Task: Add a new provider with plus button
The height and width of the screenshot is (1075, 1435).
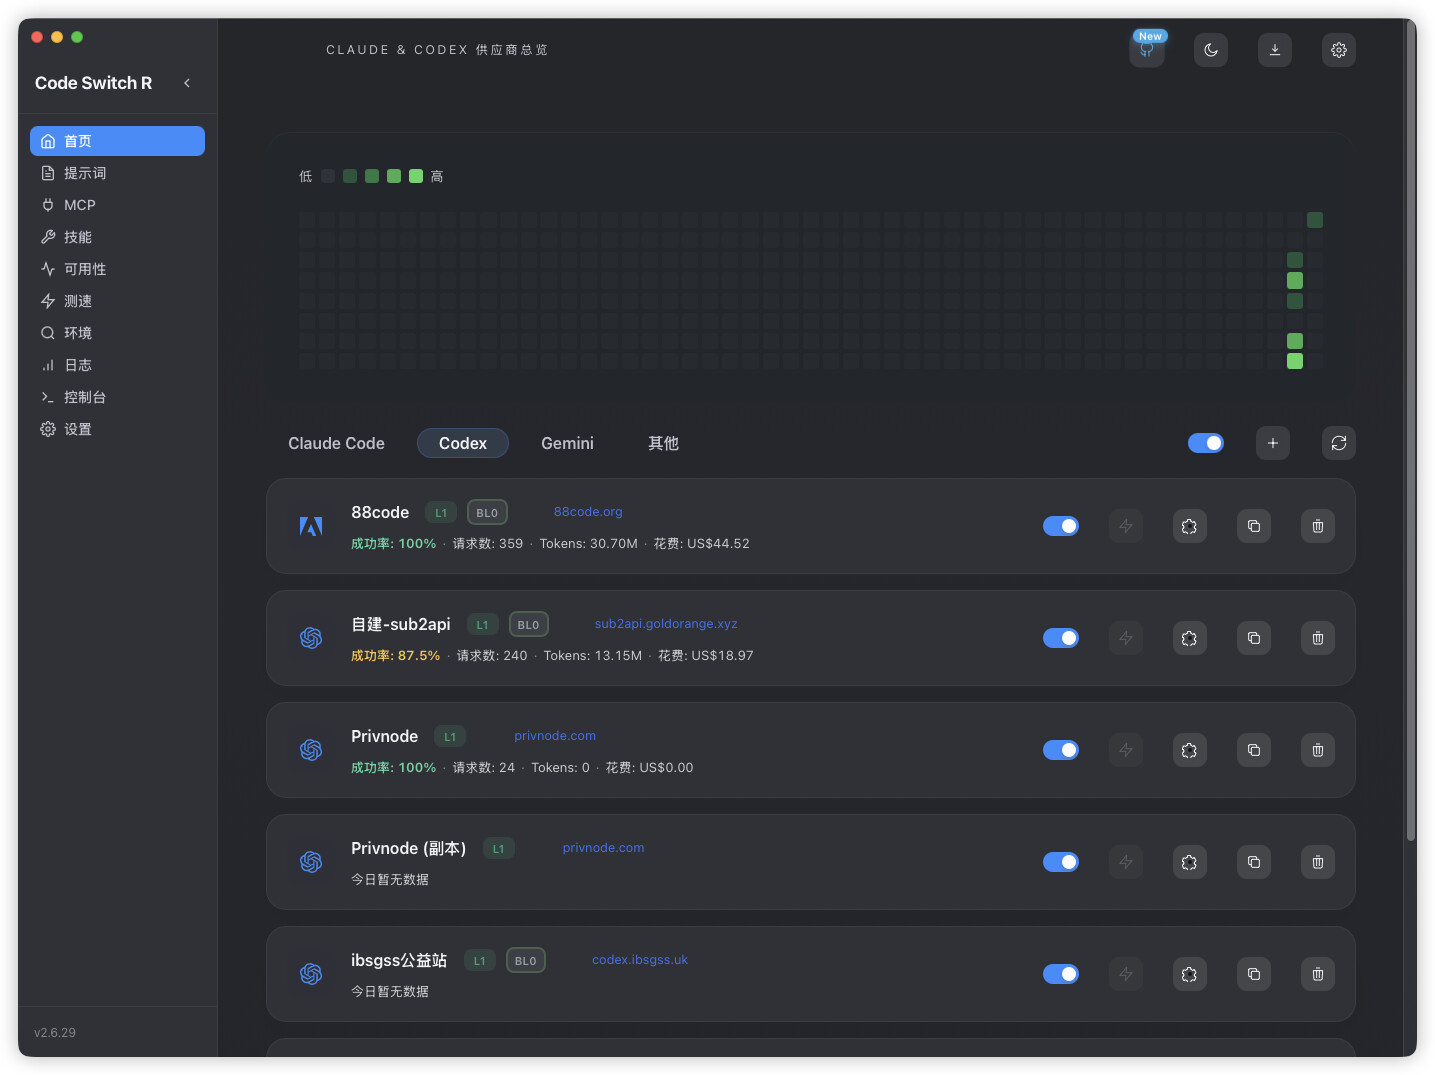Action: 1273,443
